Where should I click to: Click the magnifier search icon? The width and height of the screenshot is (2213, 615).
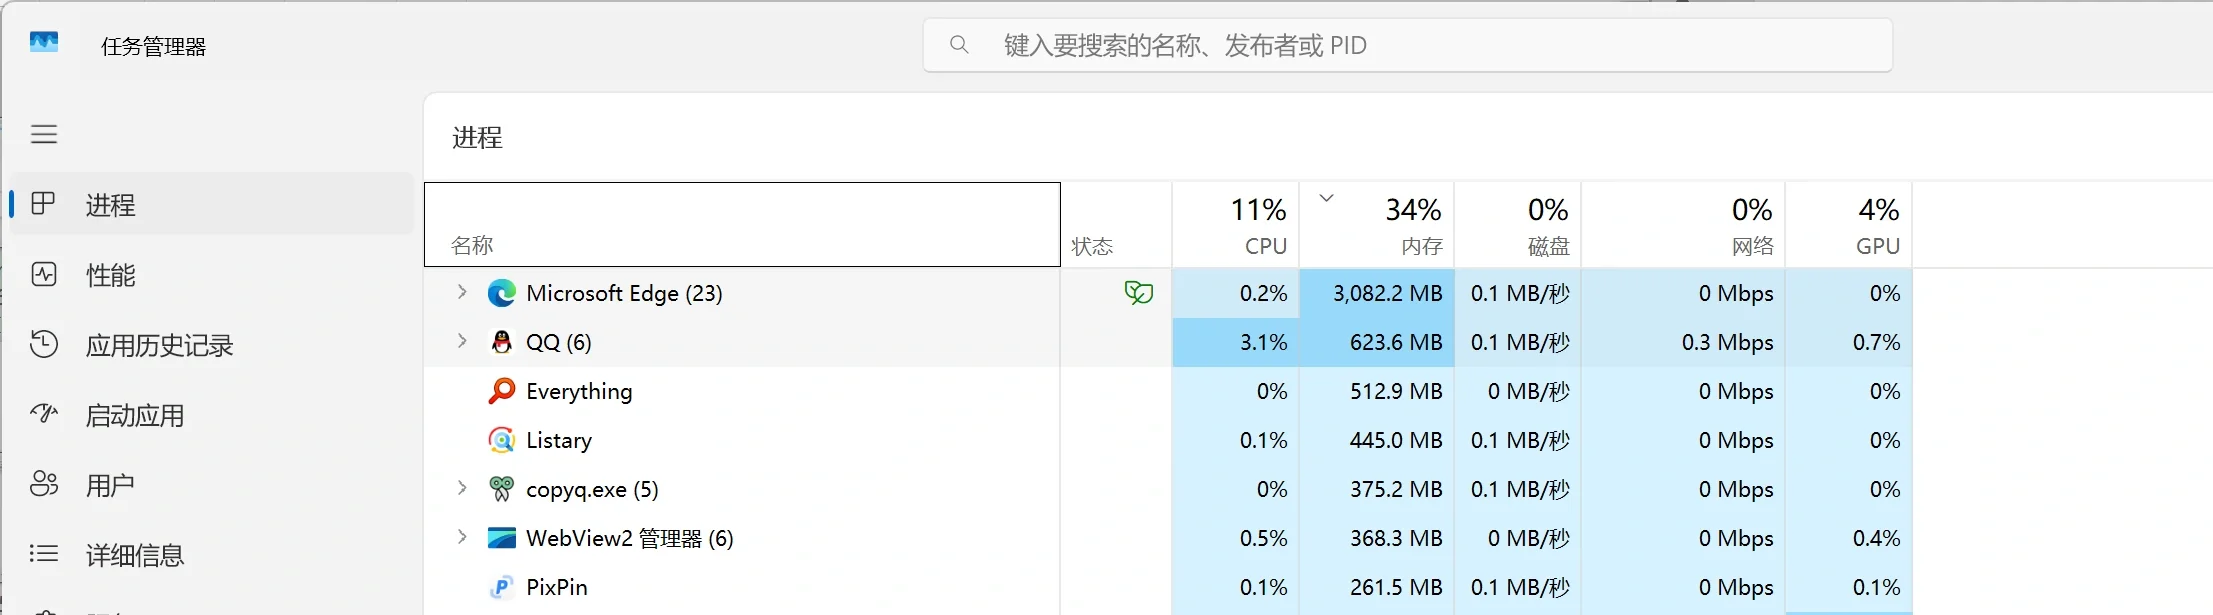959,45
